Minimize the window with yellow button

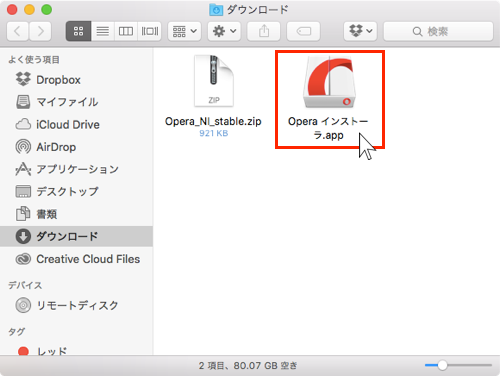click(29, 10)
